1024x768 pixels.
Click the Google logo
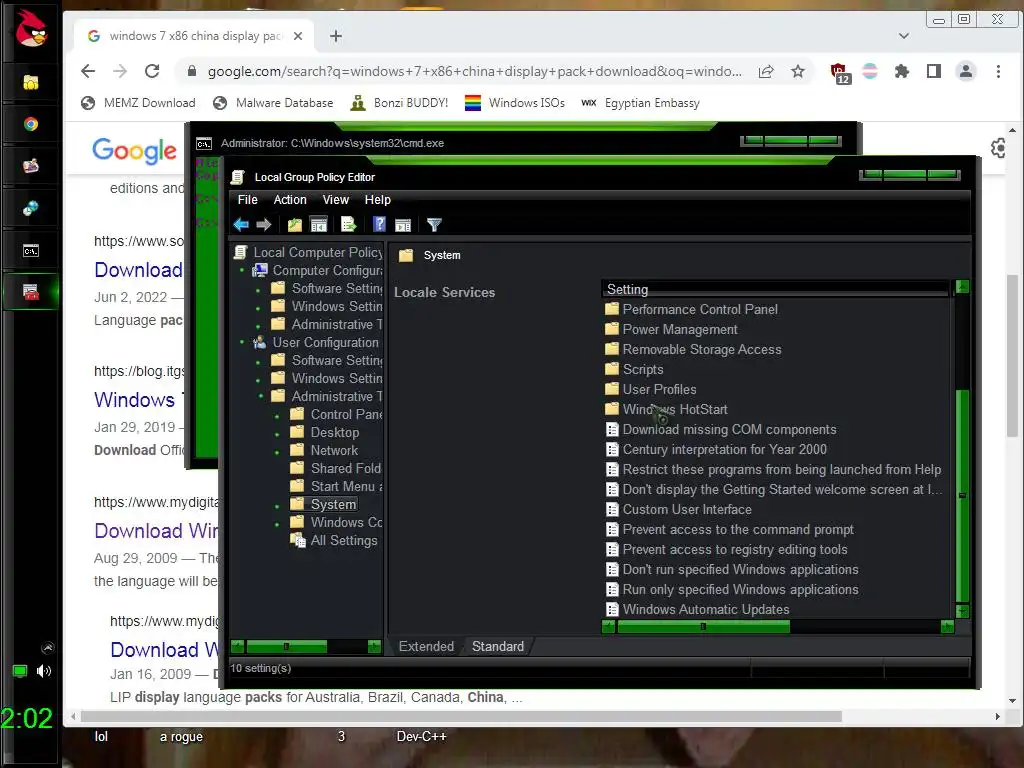(135, 150)
